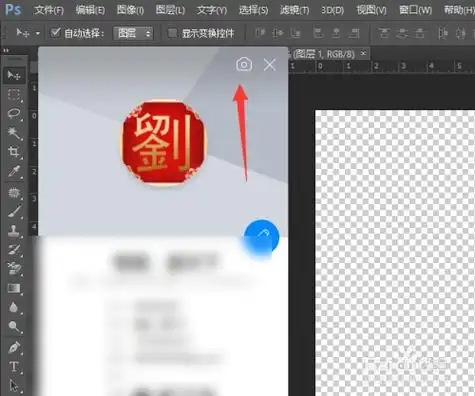Image resolution: width=475 pixels, height=396 pixels.
Task: Align top edges in options bar
Action: click(x=260, y=33)
